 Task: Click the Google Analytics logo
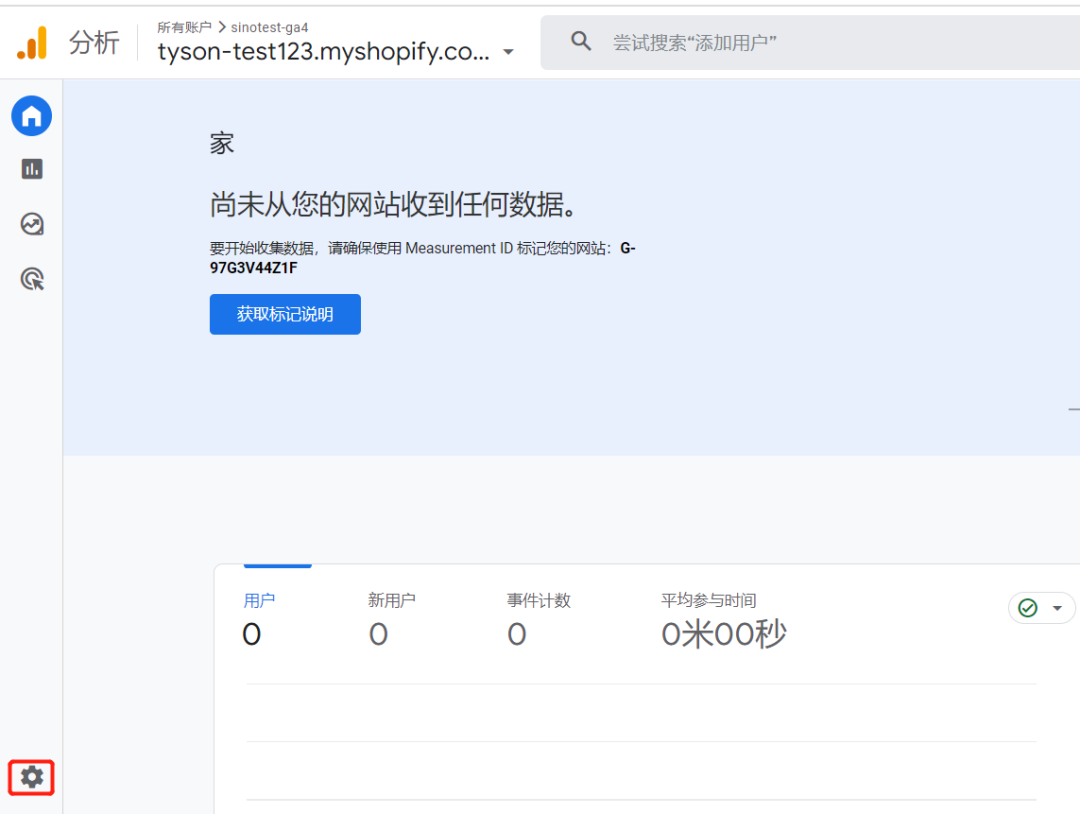[x=32, y=42]
